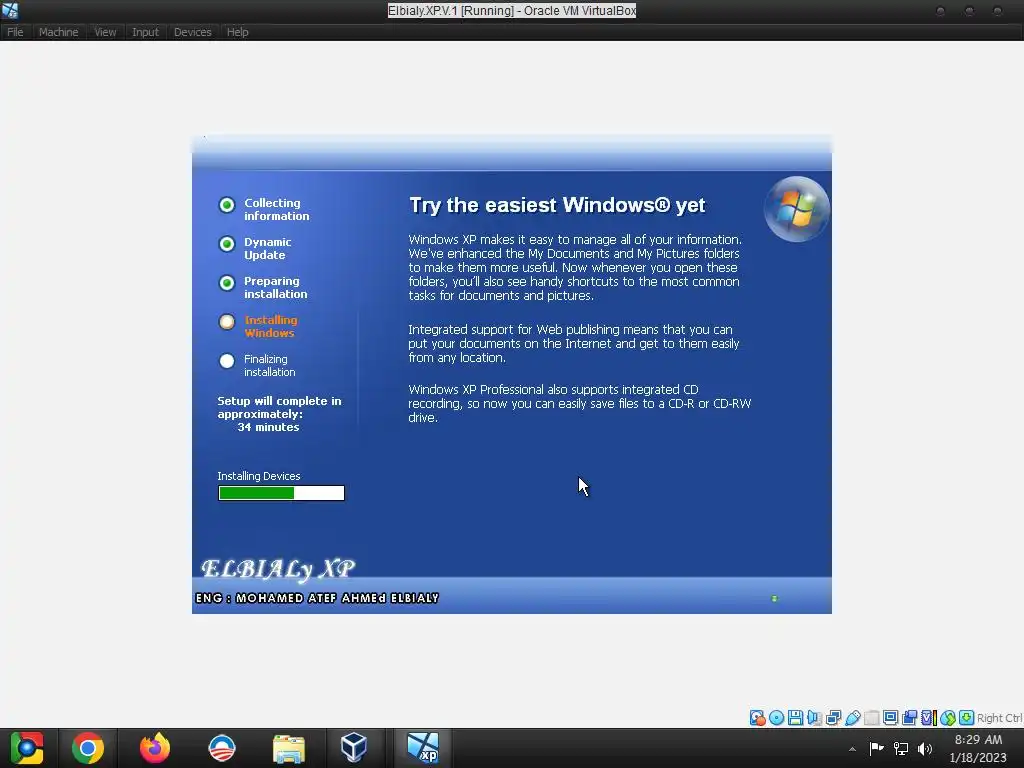Click the '34 minutes' time estimate
1024x768 pixels.
click(268, 427)
